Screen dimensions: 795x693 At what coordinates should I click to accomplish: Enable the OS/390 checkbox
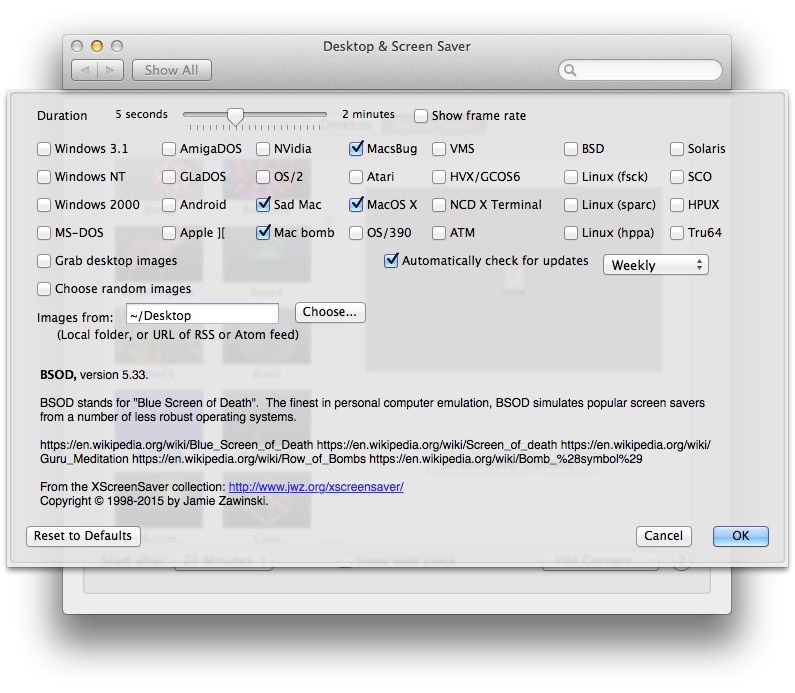coord(356,233)
